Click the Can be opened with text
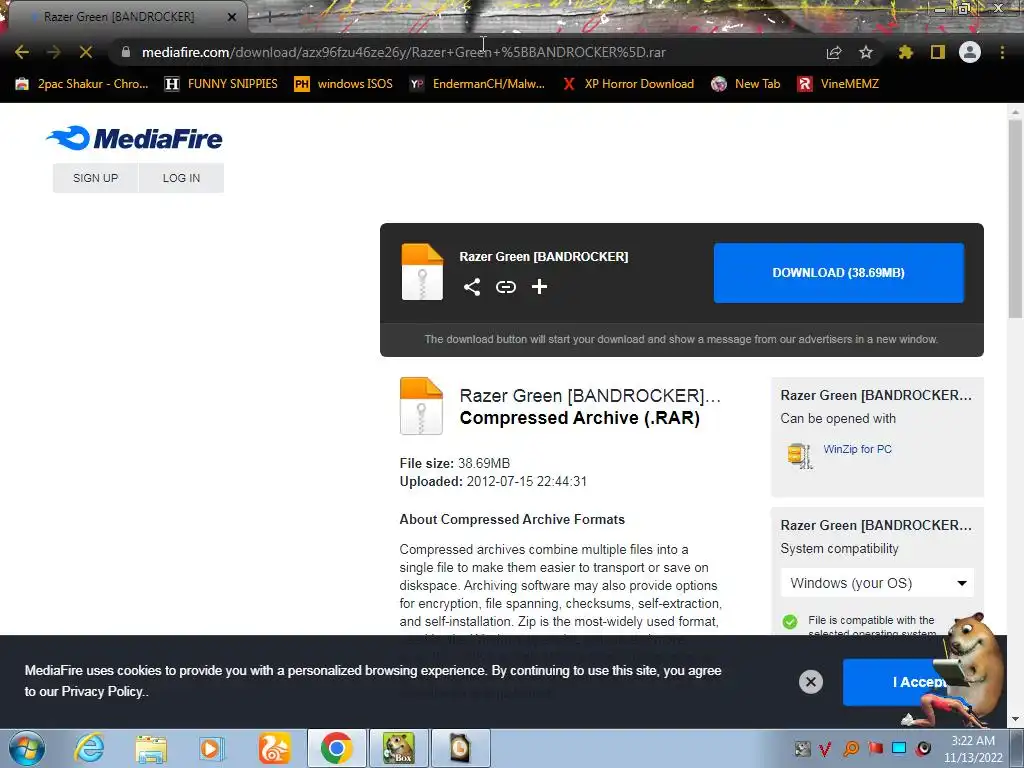Image resolution: width=1024 pixels, height=768 pixels. tap(838, 419)
